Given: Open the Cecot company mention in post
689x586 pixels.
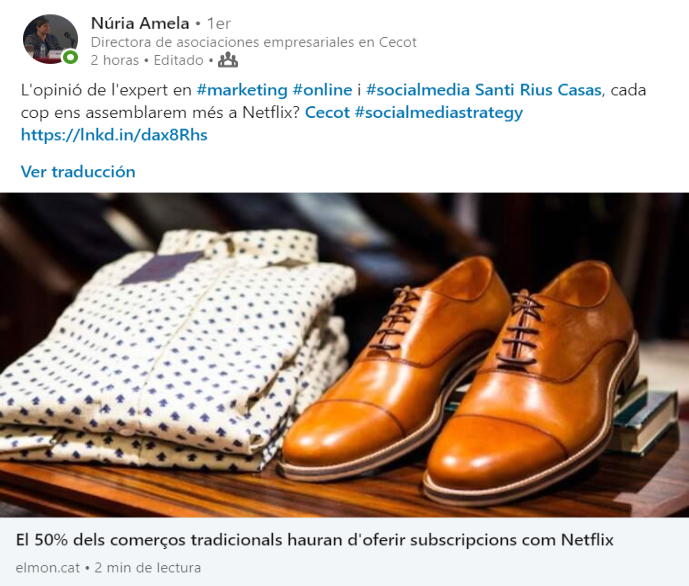Looking at the screenshot, I should pyautogui.click(x=327, y=112).
